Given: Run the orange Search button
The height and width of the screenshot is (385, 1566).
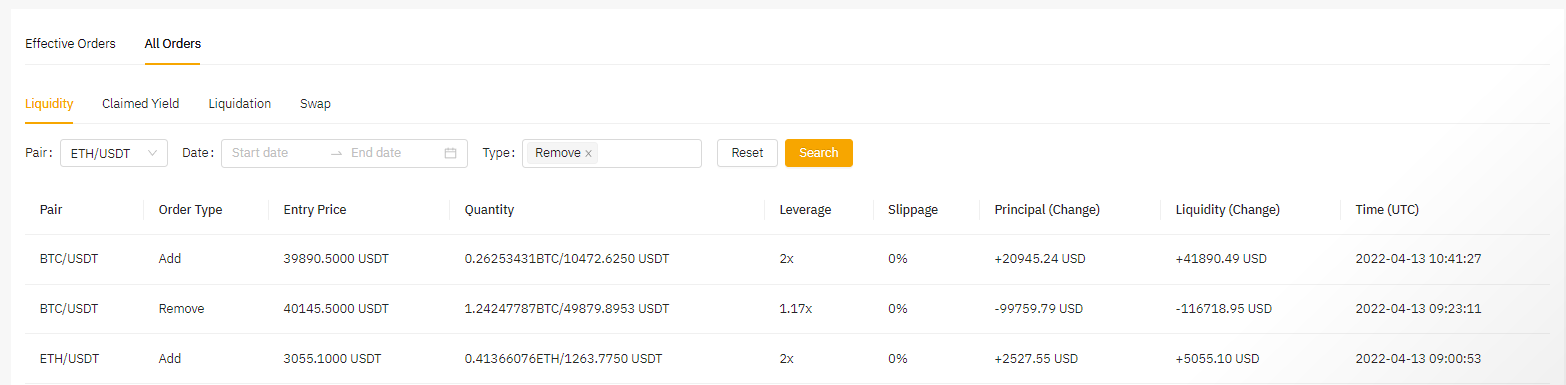Looking at the screenshot, I should (819, 153).
